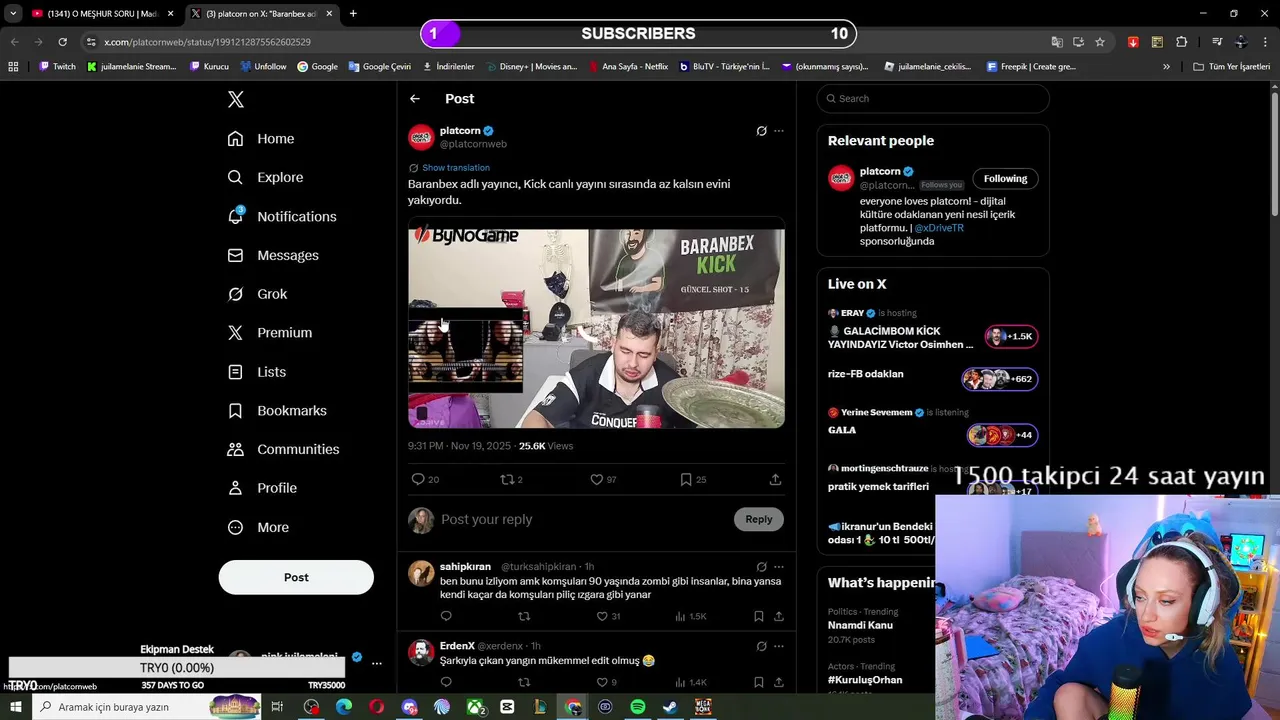The height and width of the screenshot is (720, 1280).
Task: Open the Tüm Yer İşaretleri folder
Action: pos(1232,66)
